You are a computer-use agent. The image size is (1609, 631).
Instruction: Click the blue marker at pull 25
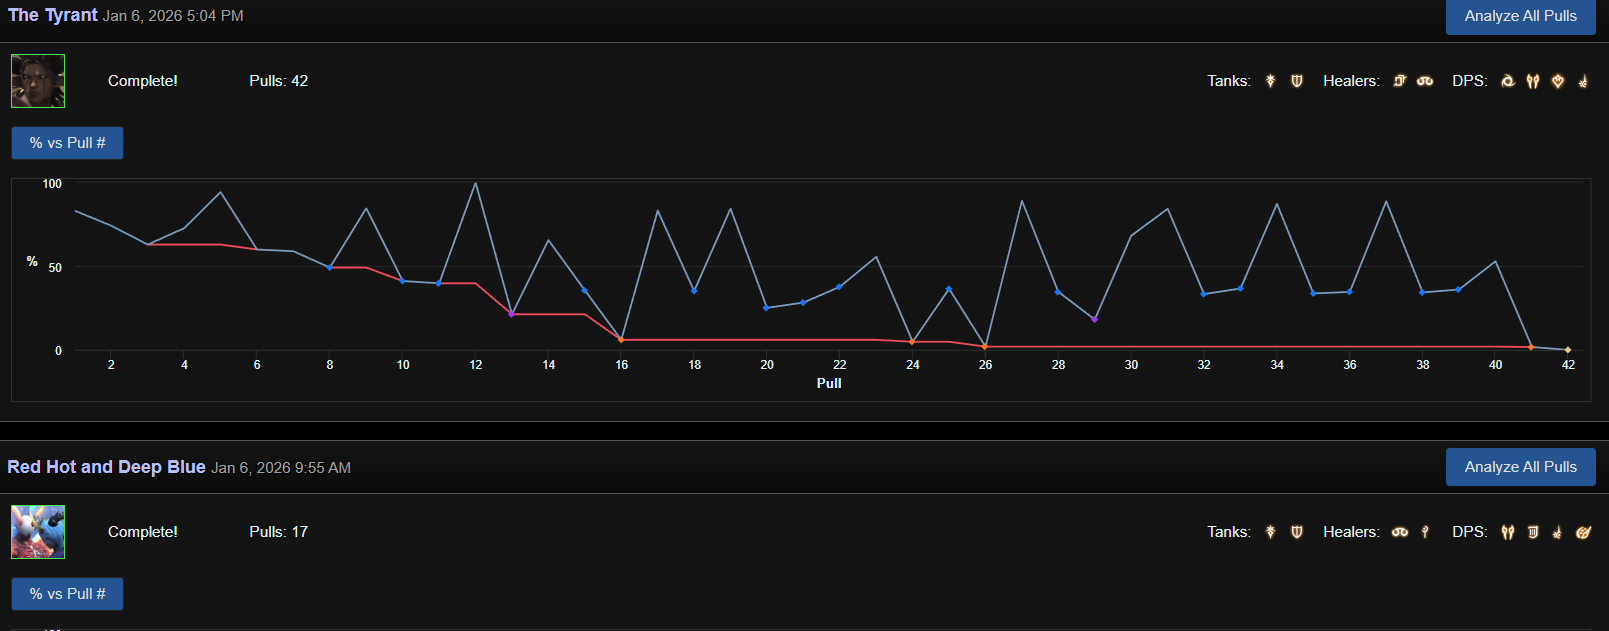(949, 289)
